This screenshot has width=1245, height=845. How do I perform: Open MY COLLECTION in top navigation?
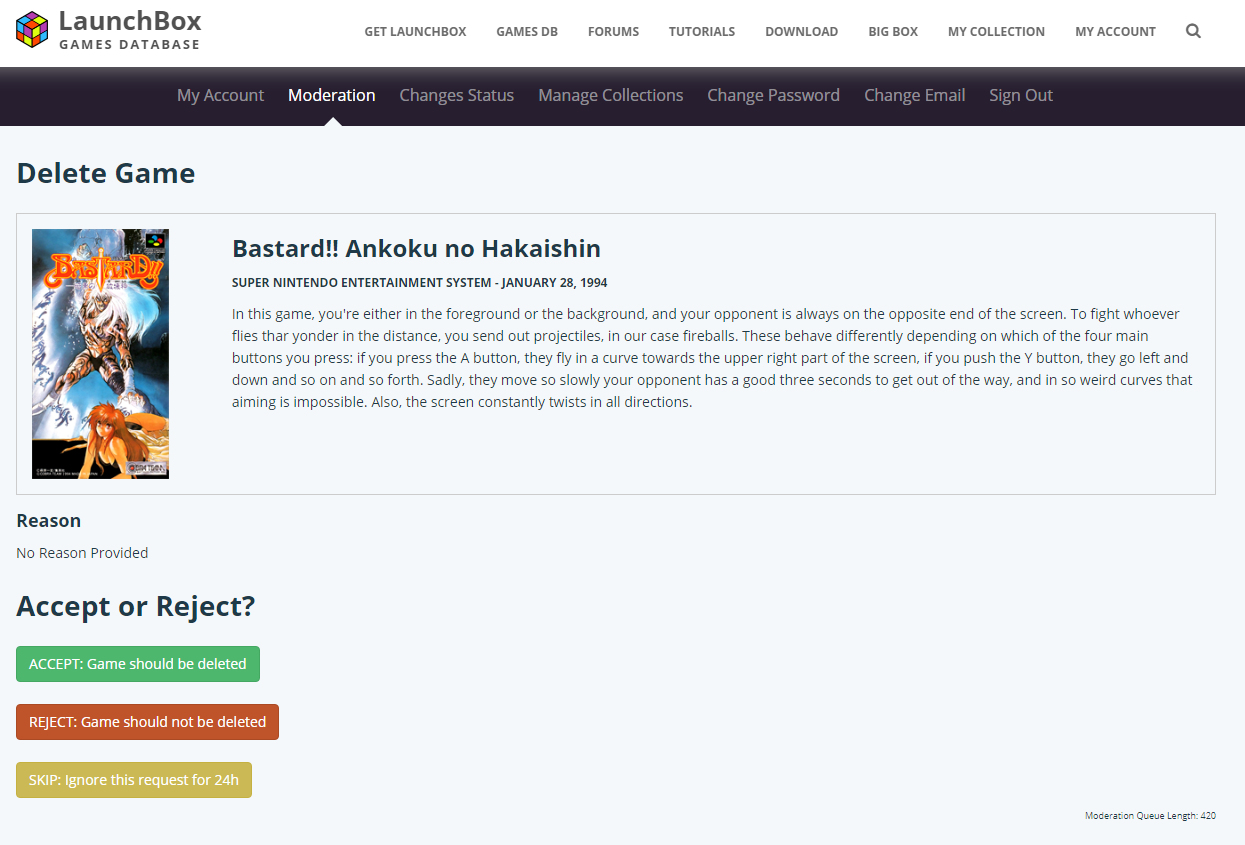pyautogui.click(x=996, y=32)
